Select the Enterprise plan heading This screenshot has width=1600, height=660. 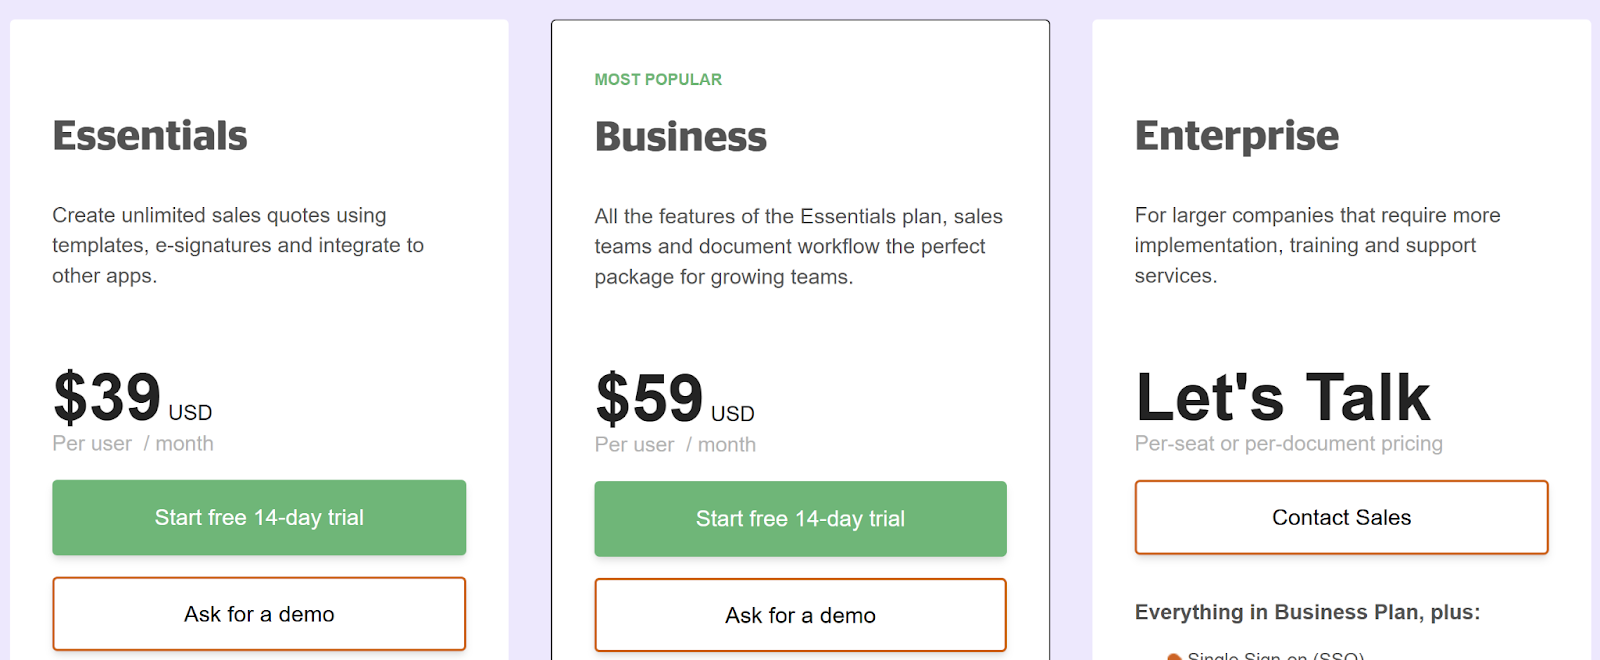tap(1236, 136)
